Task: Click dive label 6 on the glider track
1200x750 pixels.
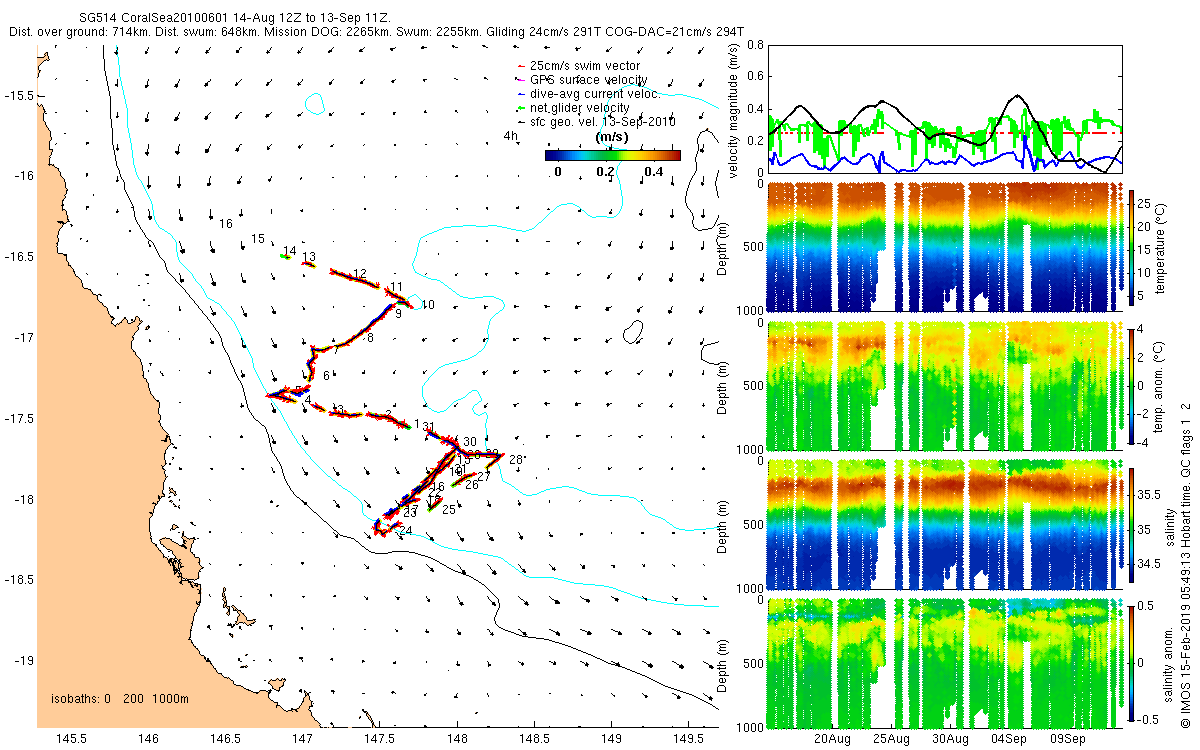Action: point(326,376)
